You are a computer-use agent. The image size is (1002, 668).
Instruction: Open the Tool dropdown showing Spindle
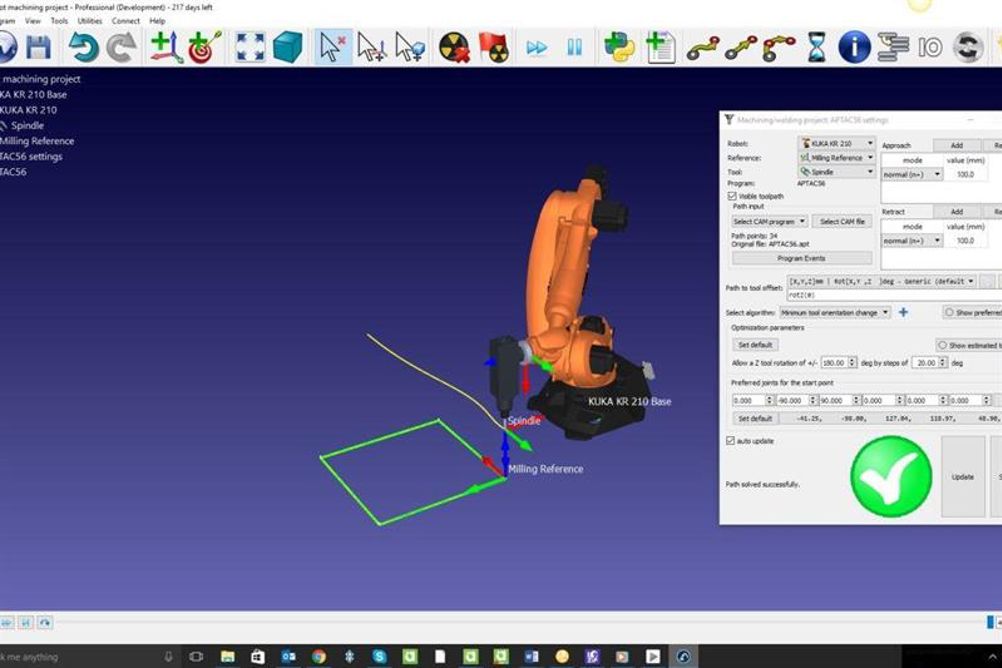[837, 171]
